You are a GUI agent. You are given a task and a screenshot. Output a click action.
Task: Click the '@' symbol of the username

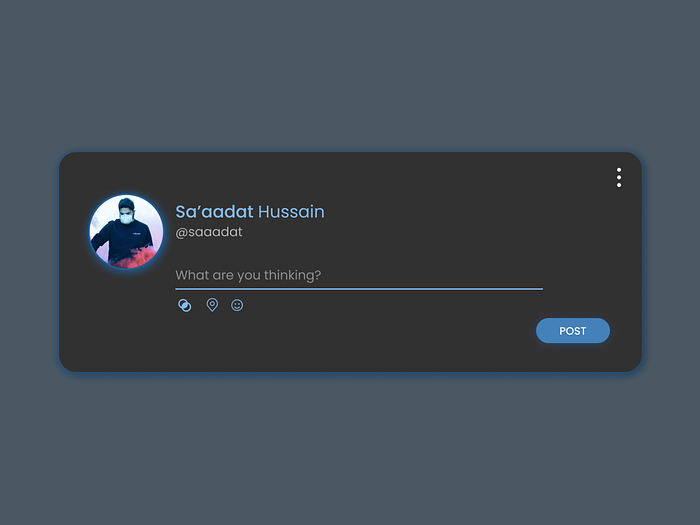click(x=181, y=233)
